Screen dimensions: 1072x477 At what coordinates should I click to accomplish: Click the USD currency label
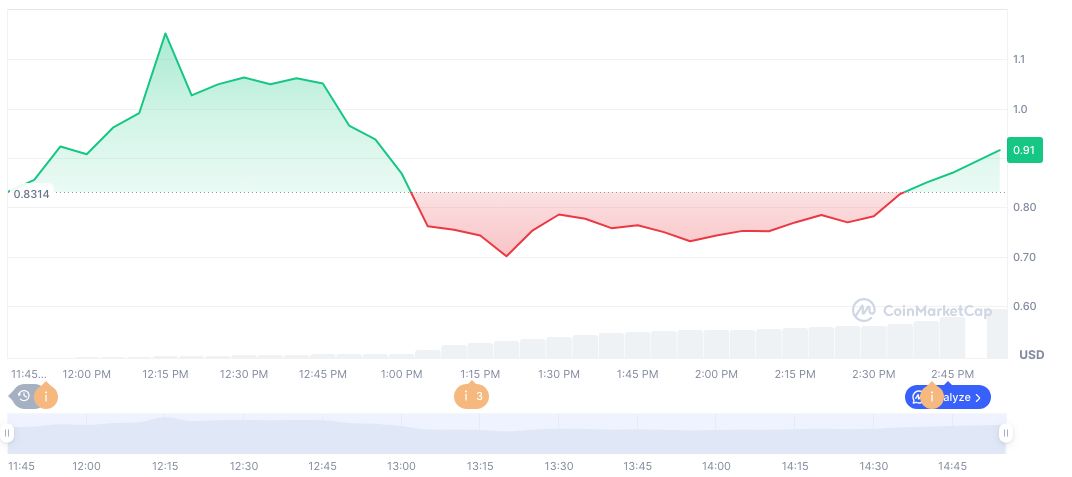point(1031,355)
